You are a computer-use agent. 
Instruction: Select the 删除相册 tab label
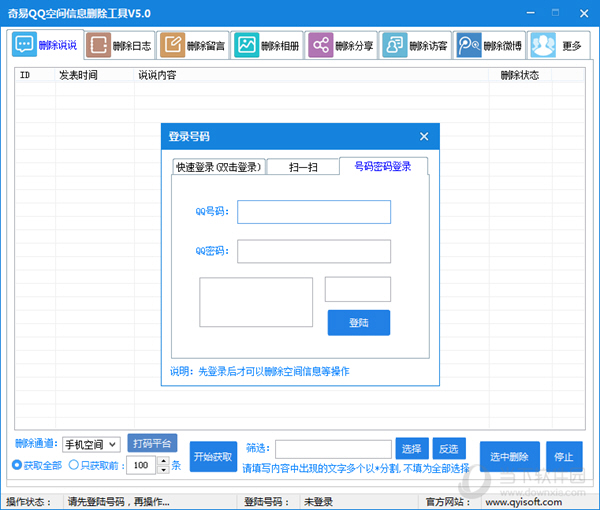tap(280, 46)
